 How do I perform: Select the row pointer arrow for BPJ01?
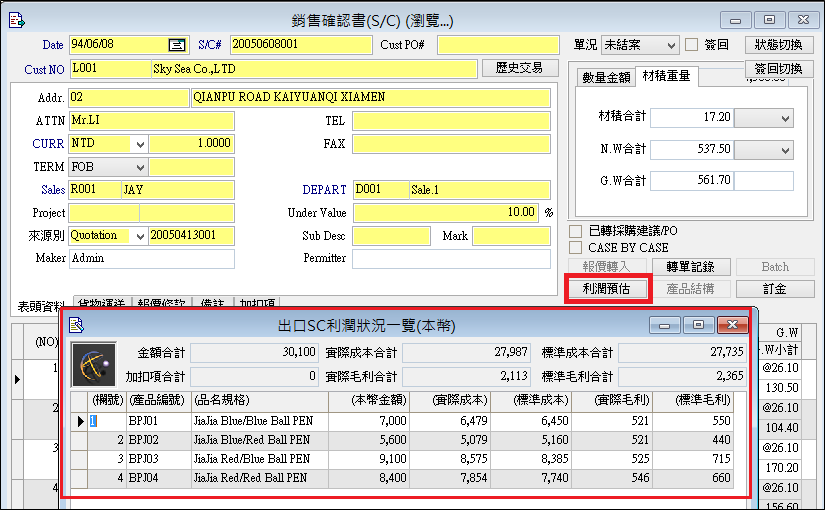pos(81,421)
